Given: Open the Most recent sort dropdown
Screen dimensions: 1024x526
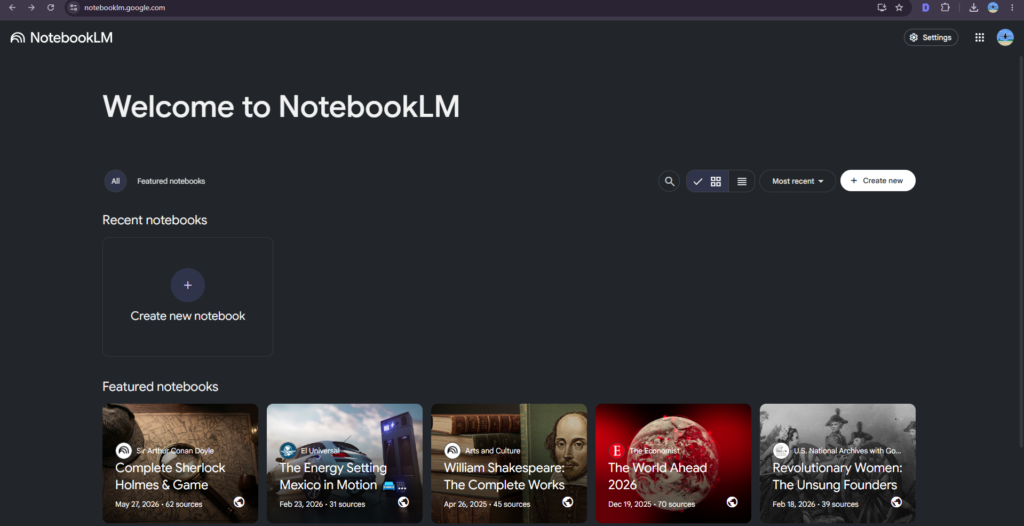Looking at the screenshot, I should (x=797, y=181).
